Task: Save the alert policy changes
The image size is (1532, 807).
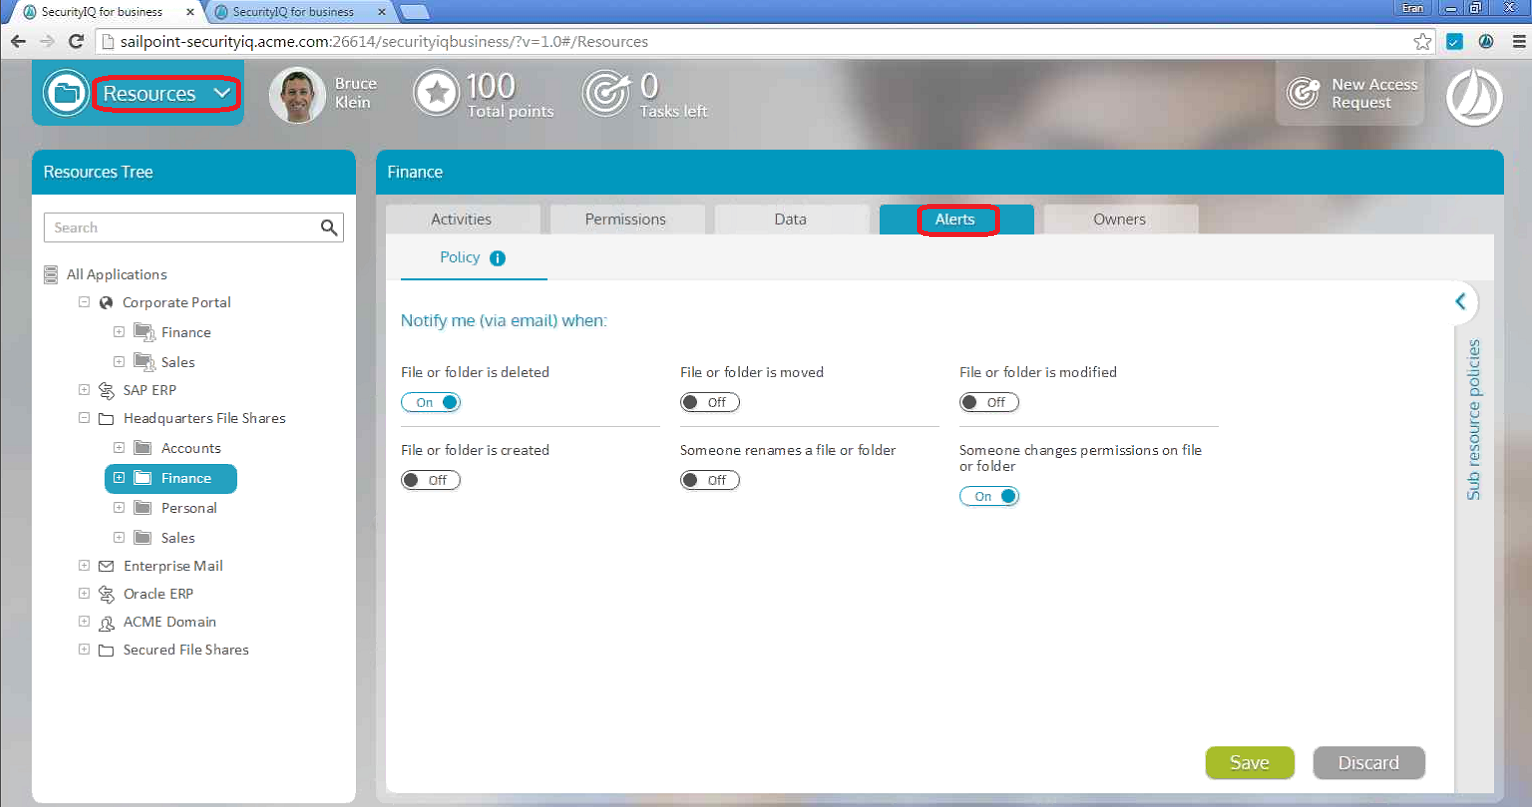Action: click(1250, 763)
